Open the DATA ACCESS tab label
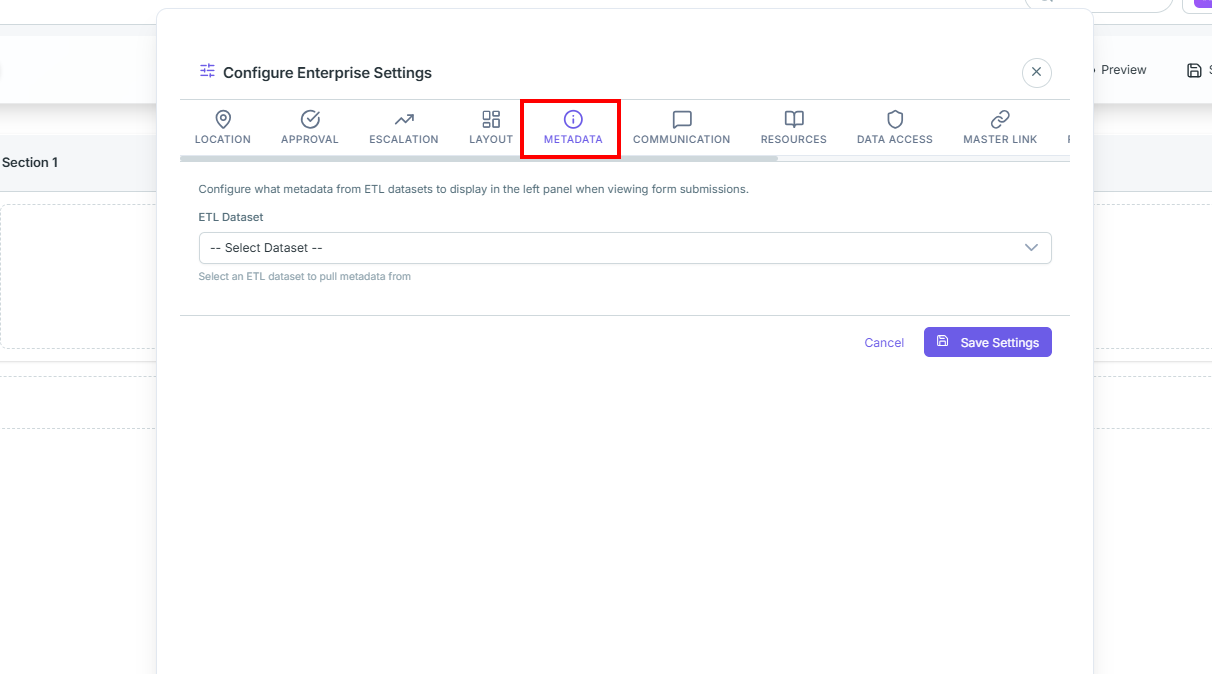This screenshot has width=1212, height=674. tap(895, 139)
